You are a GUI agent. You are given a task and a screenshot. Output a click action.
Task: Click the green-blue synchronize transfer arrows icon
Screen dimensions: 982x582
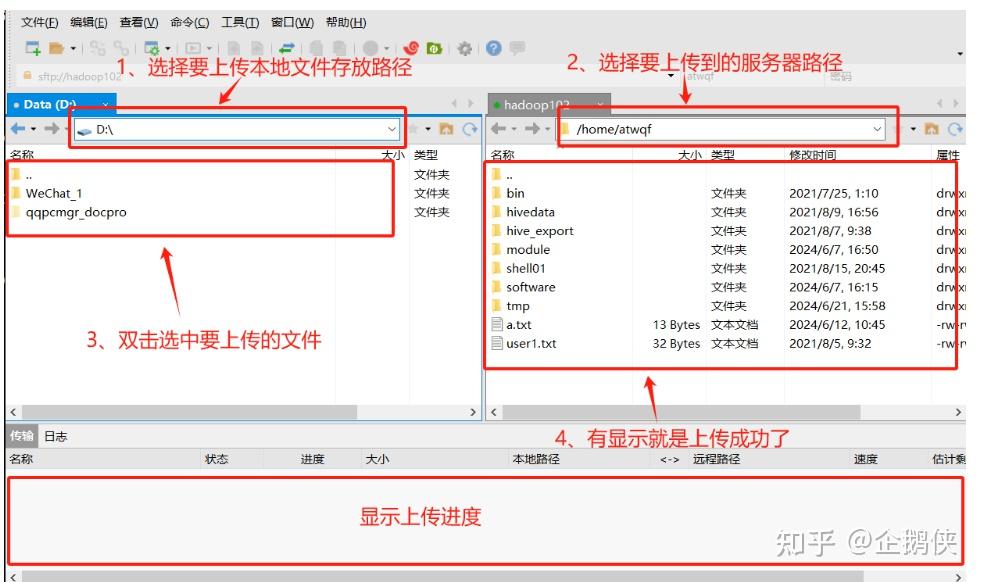287,48
